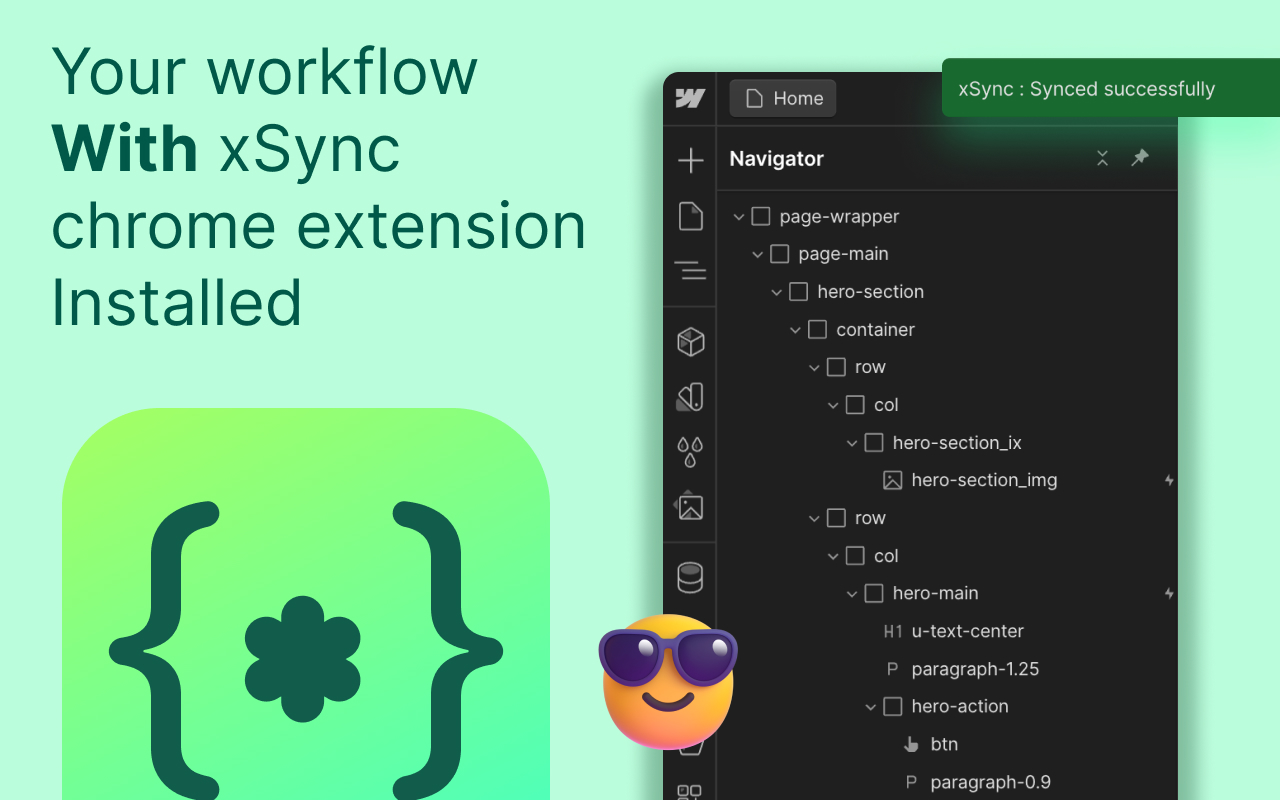Image resolution: width=1280 pixels, height=800 pixels.
Task: Open the Home page selector button
Action: click(783, 98)
